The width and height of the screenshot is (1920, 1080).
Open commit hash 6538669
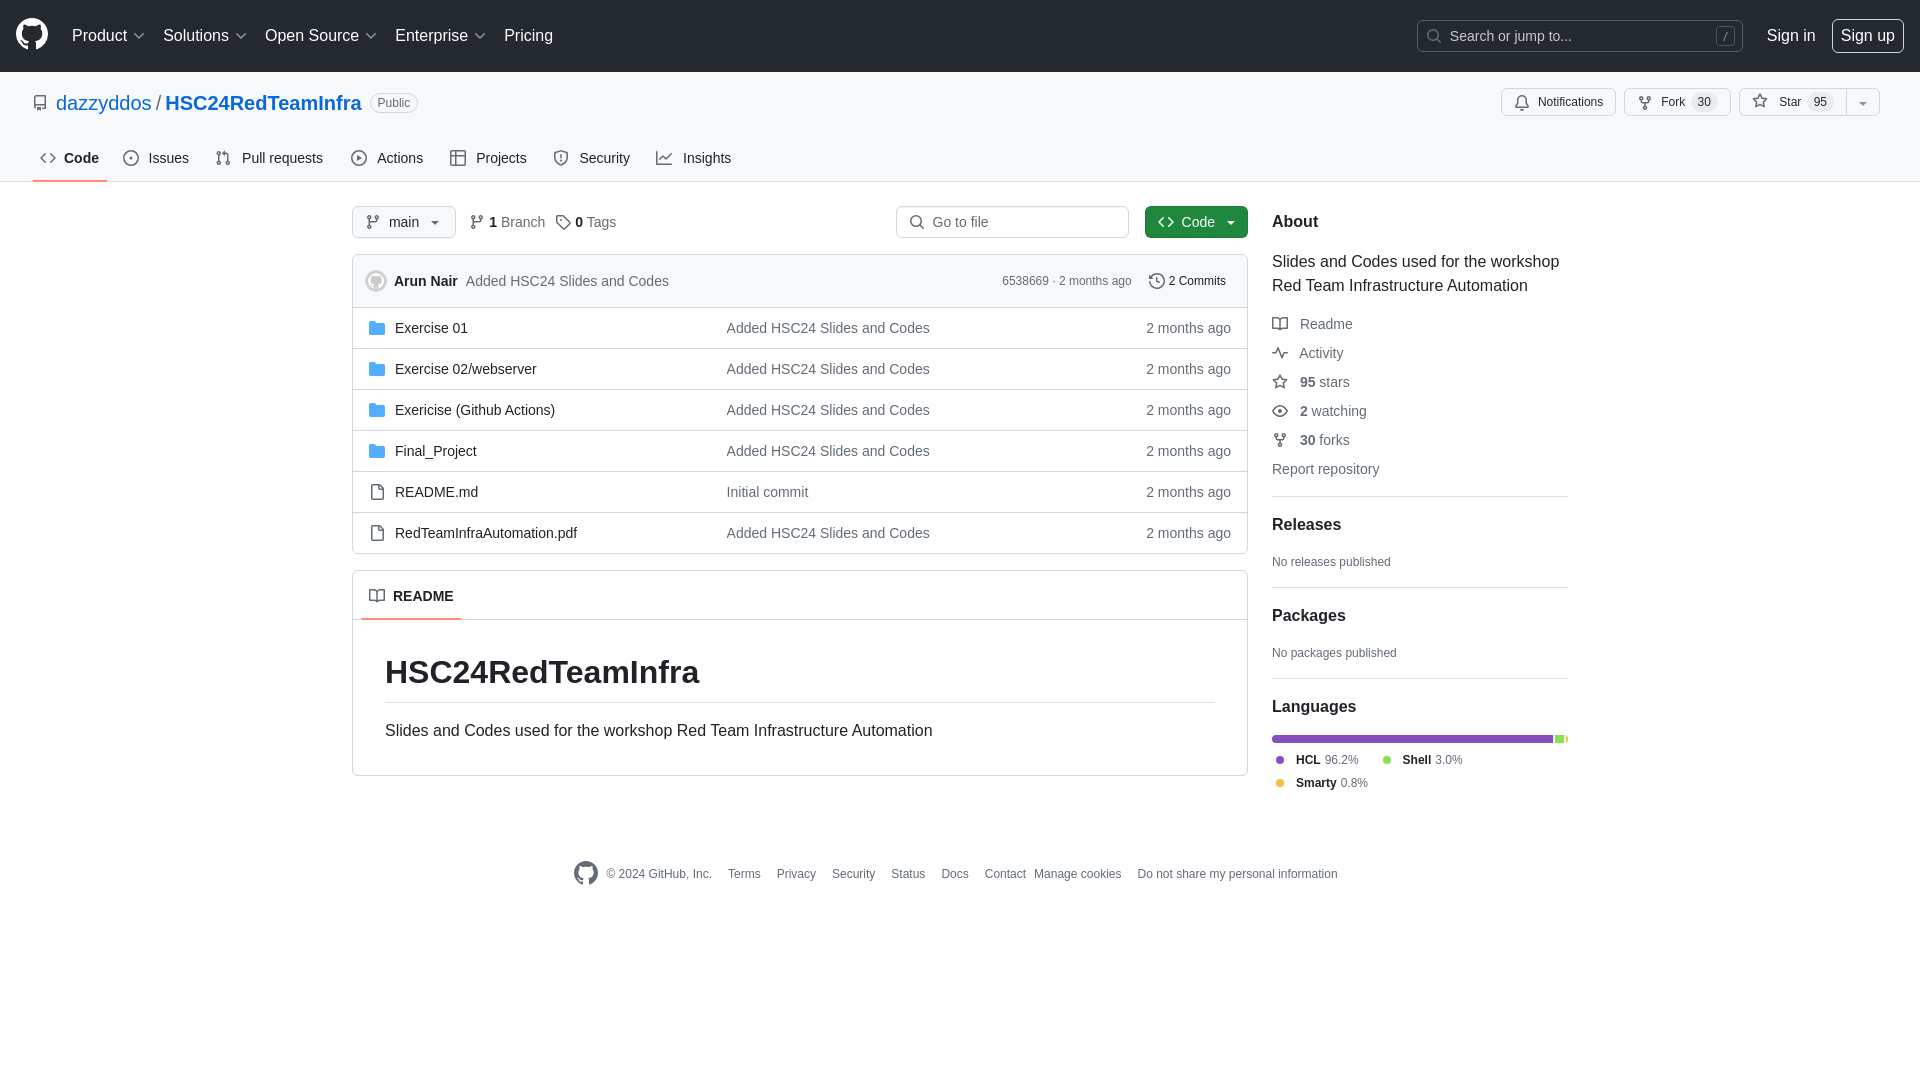1025,281
